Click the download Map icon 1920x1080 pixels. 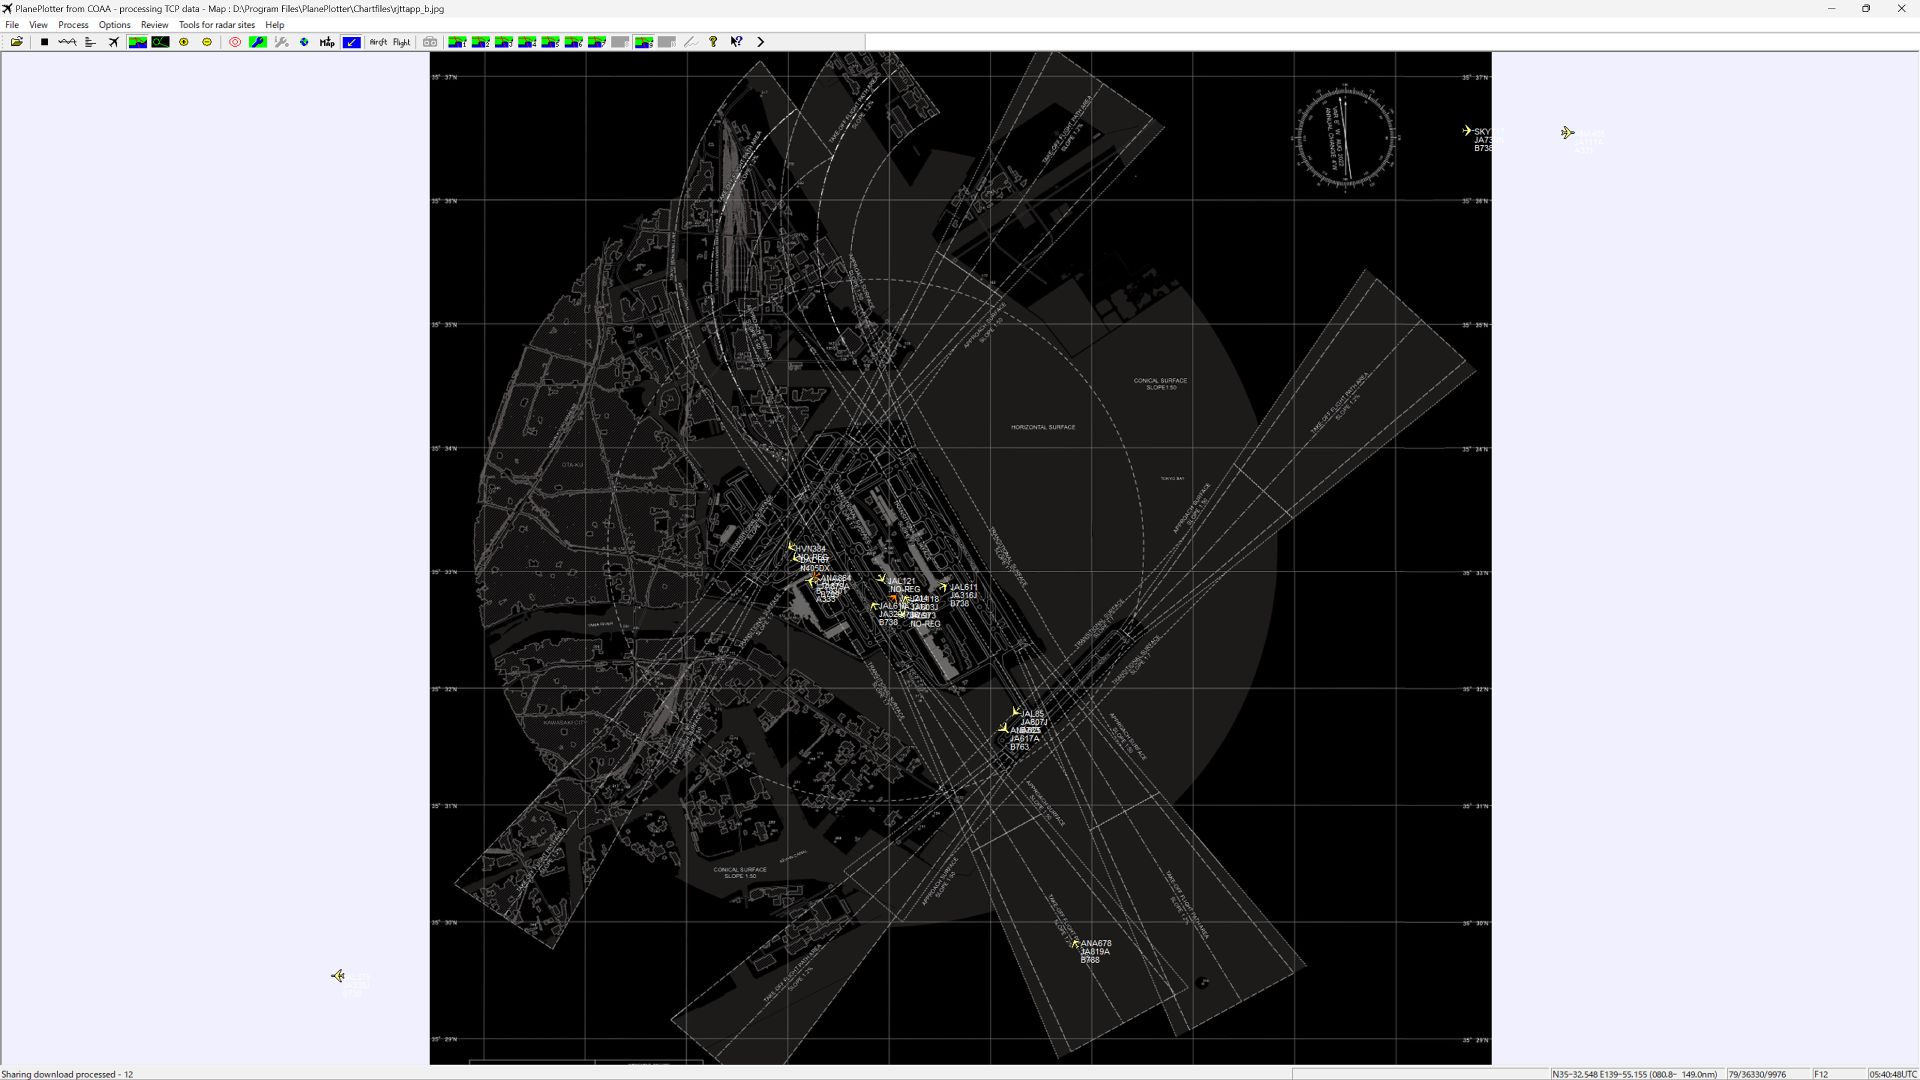tap(327, 42)
